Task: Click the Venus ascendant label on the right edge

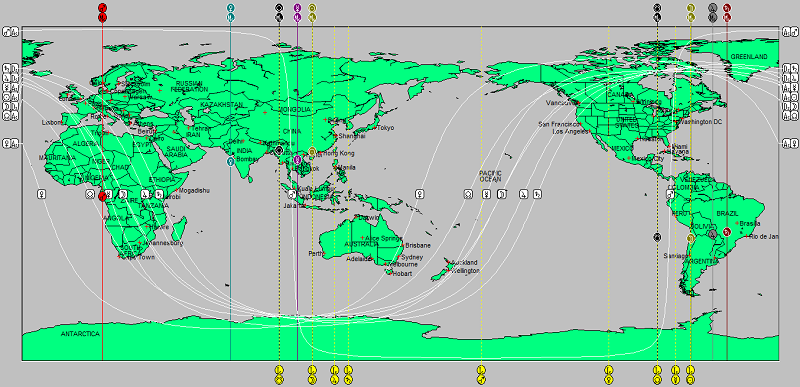Action: click(x=790, y=144)
